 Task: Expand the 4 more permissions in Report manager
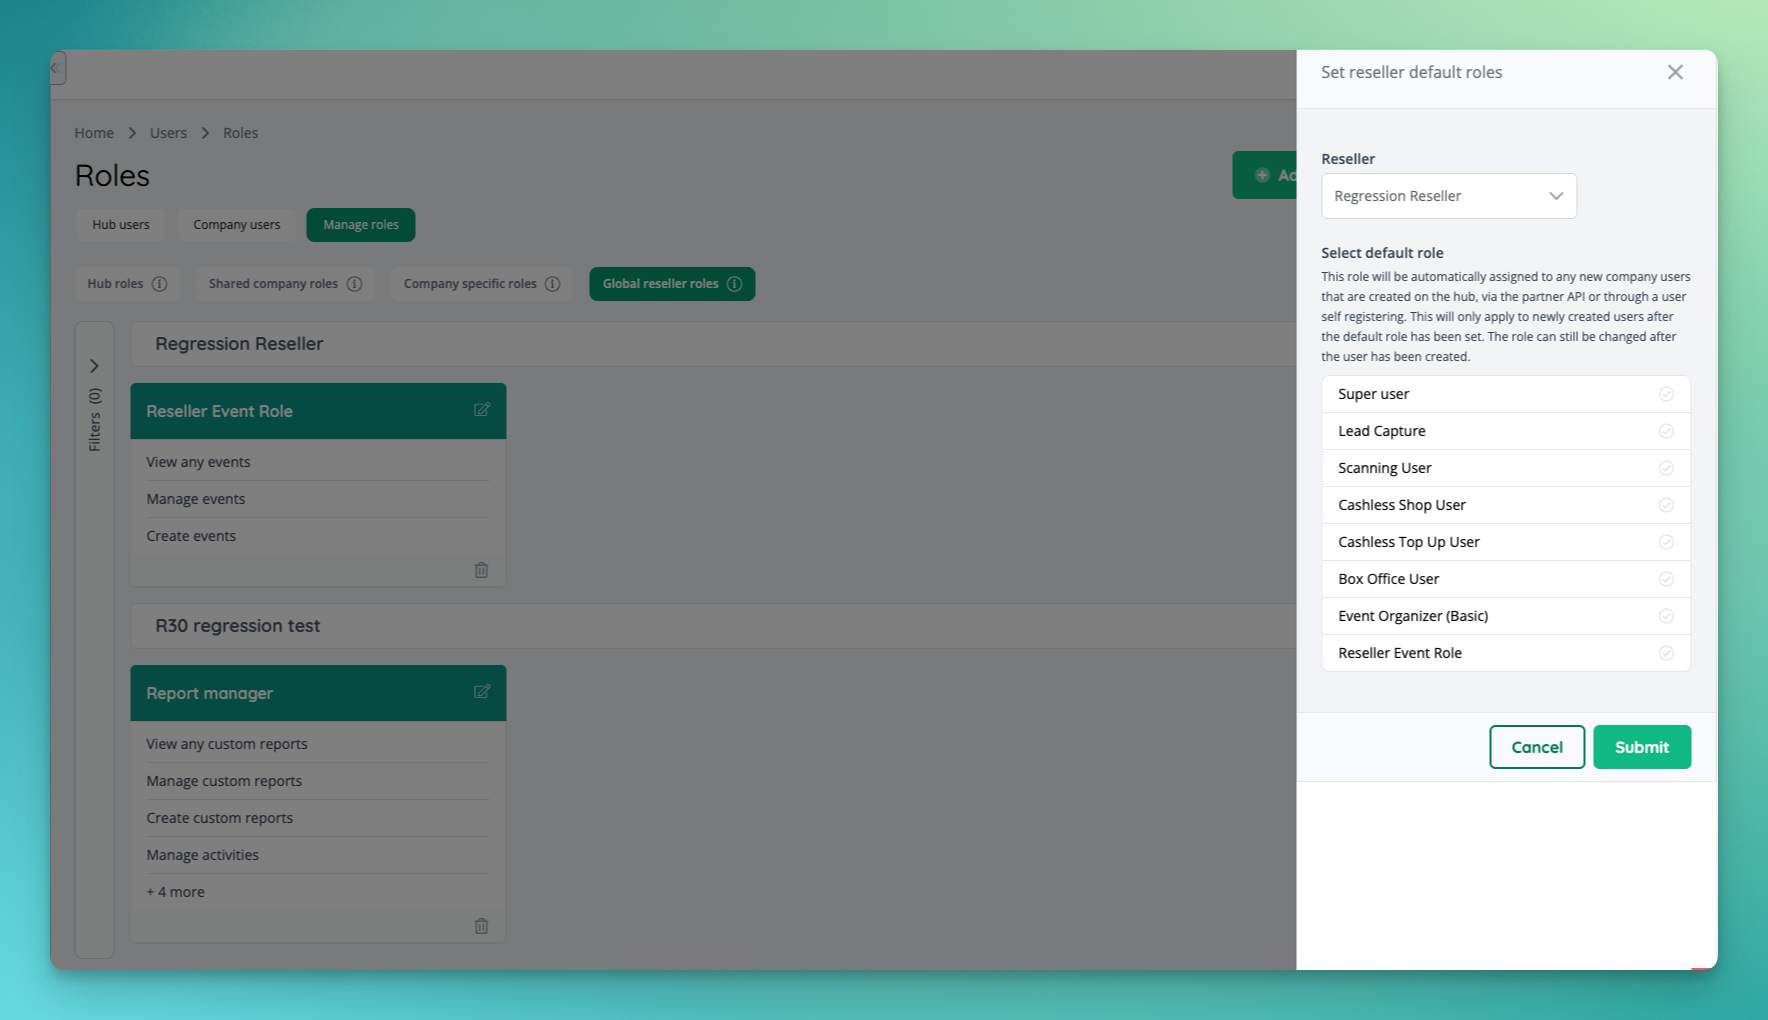point(175,891)
